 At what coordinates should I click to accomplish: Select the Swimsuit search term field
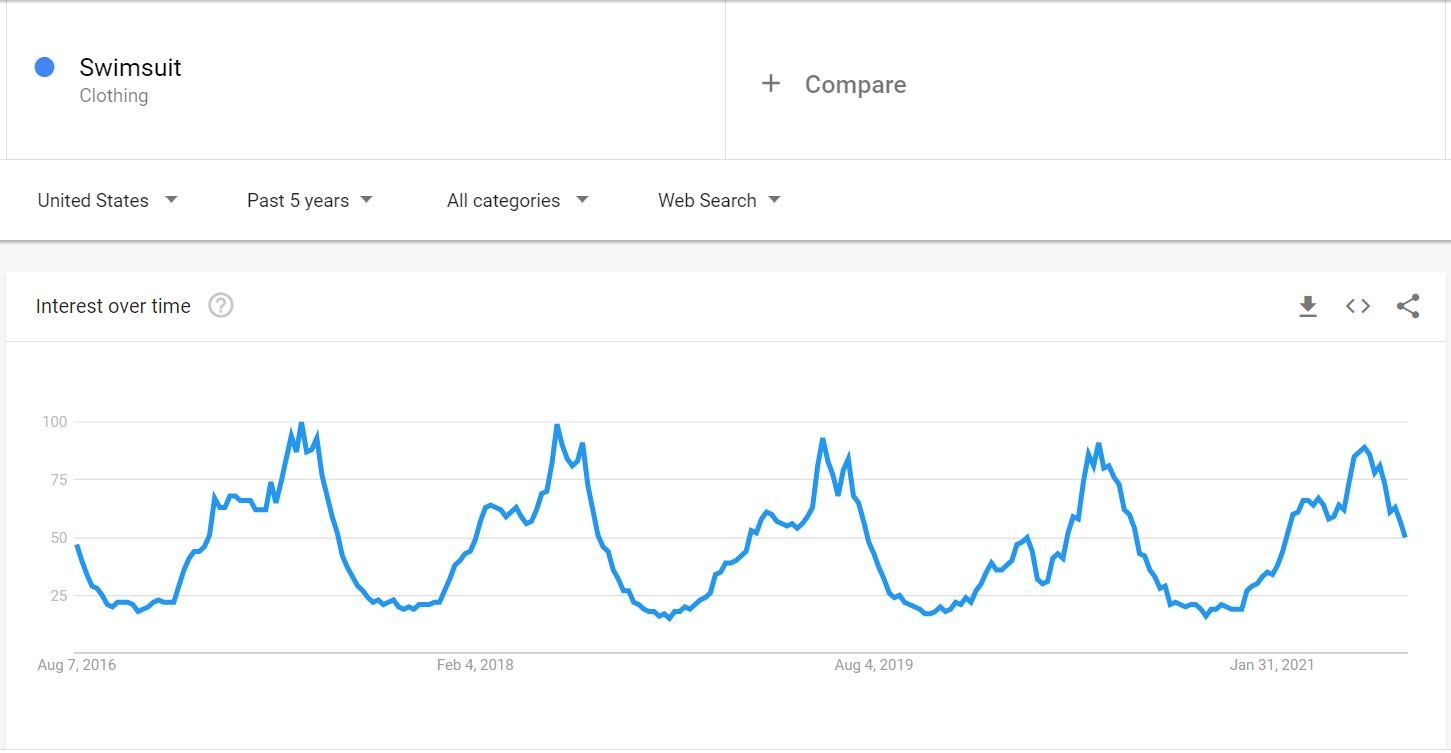(x=130, y=67)
